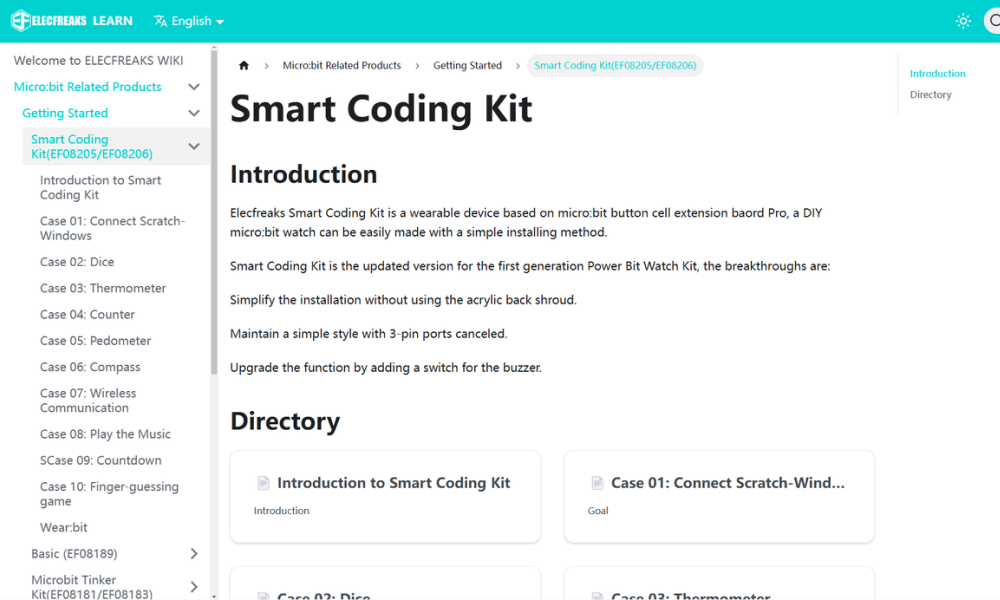Click the home icon in breadcrumbs
This screenshot has width=1000, height=600.
coord(244,66)
